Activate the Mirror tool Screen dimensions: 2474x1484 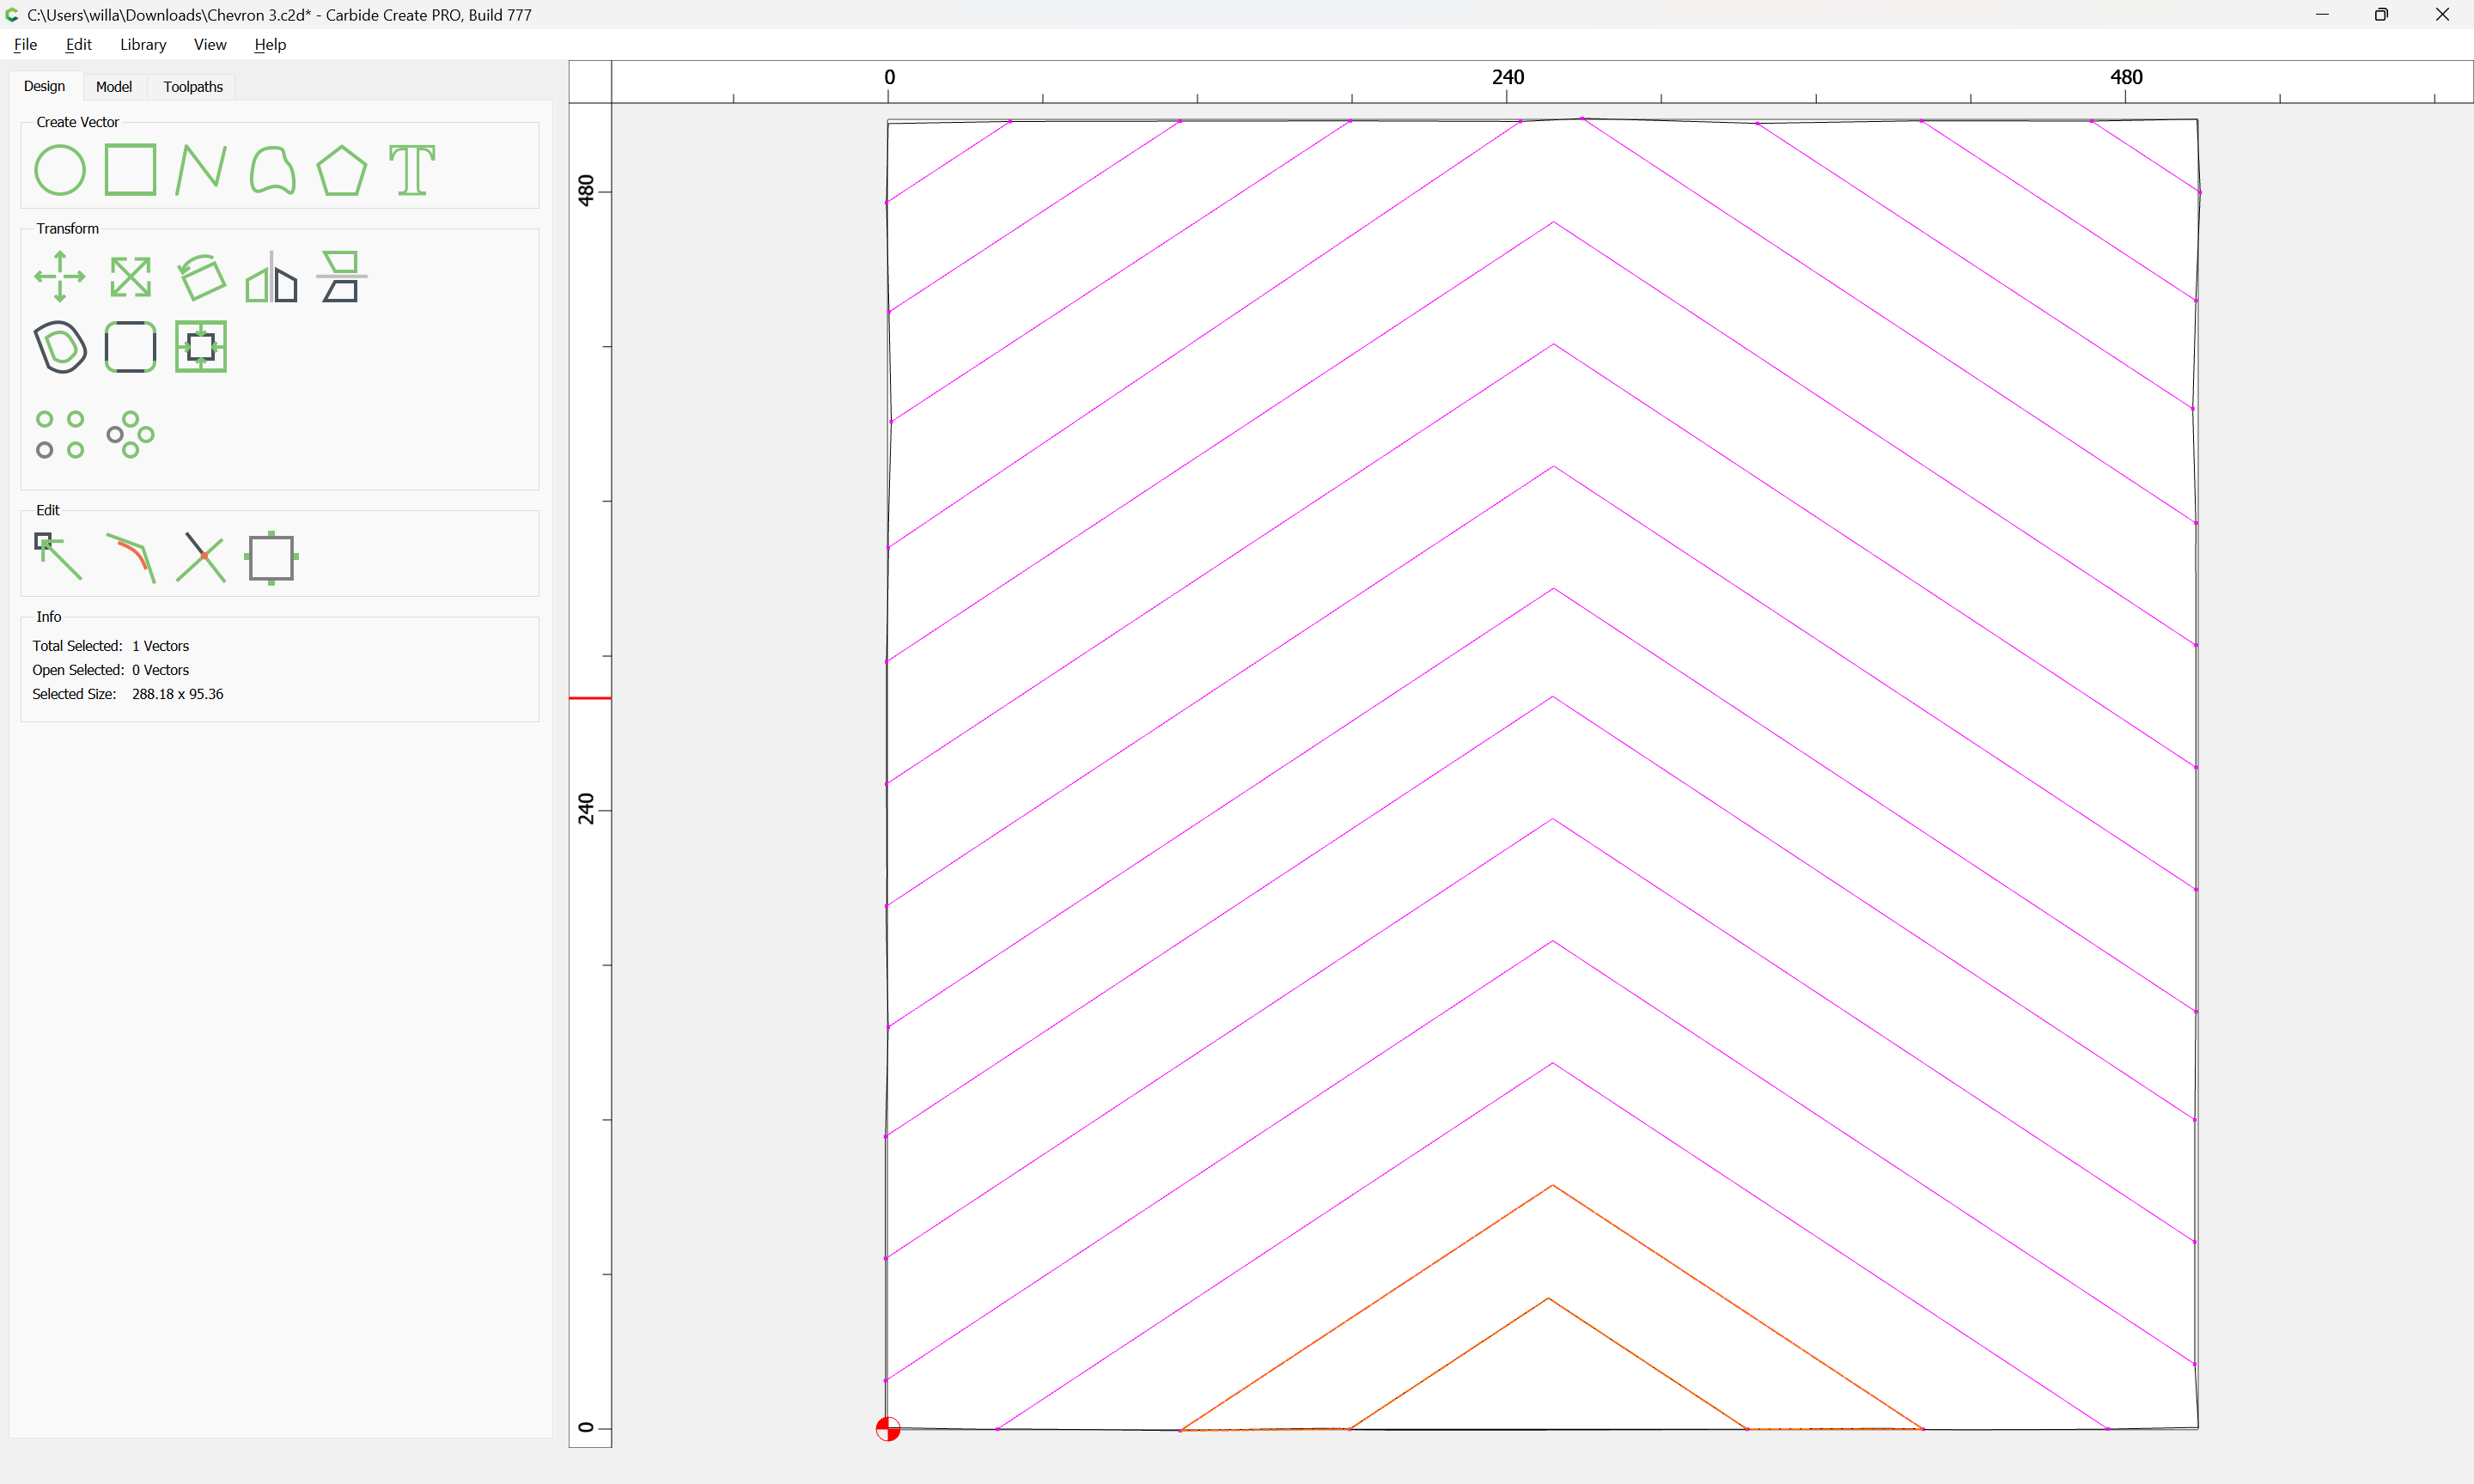(x=271, y=277)
